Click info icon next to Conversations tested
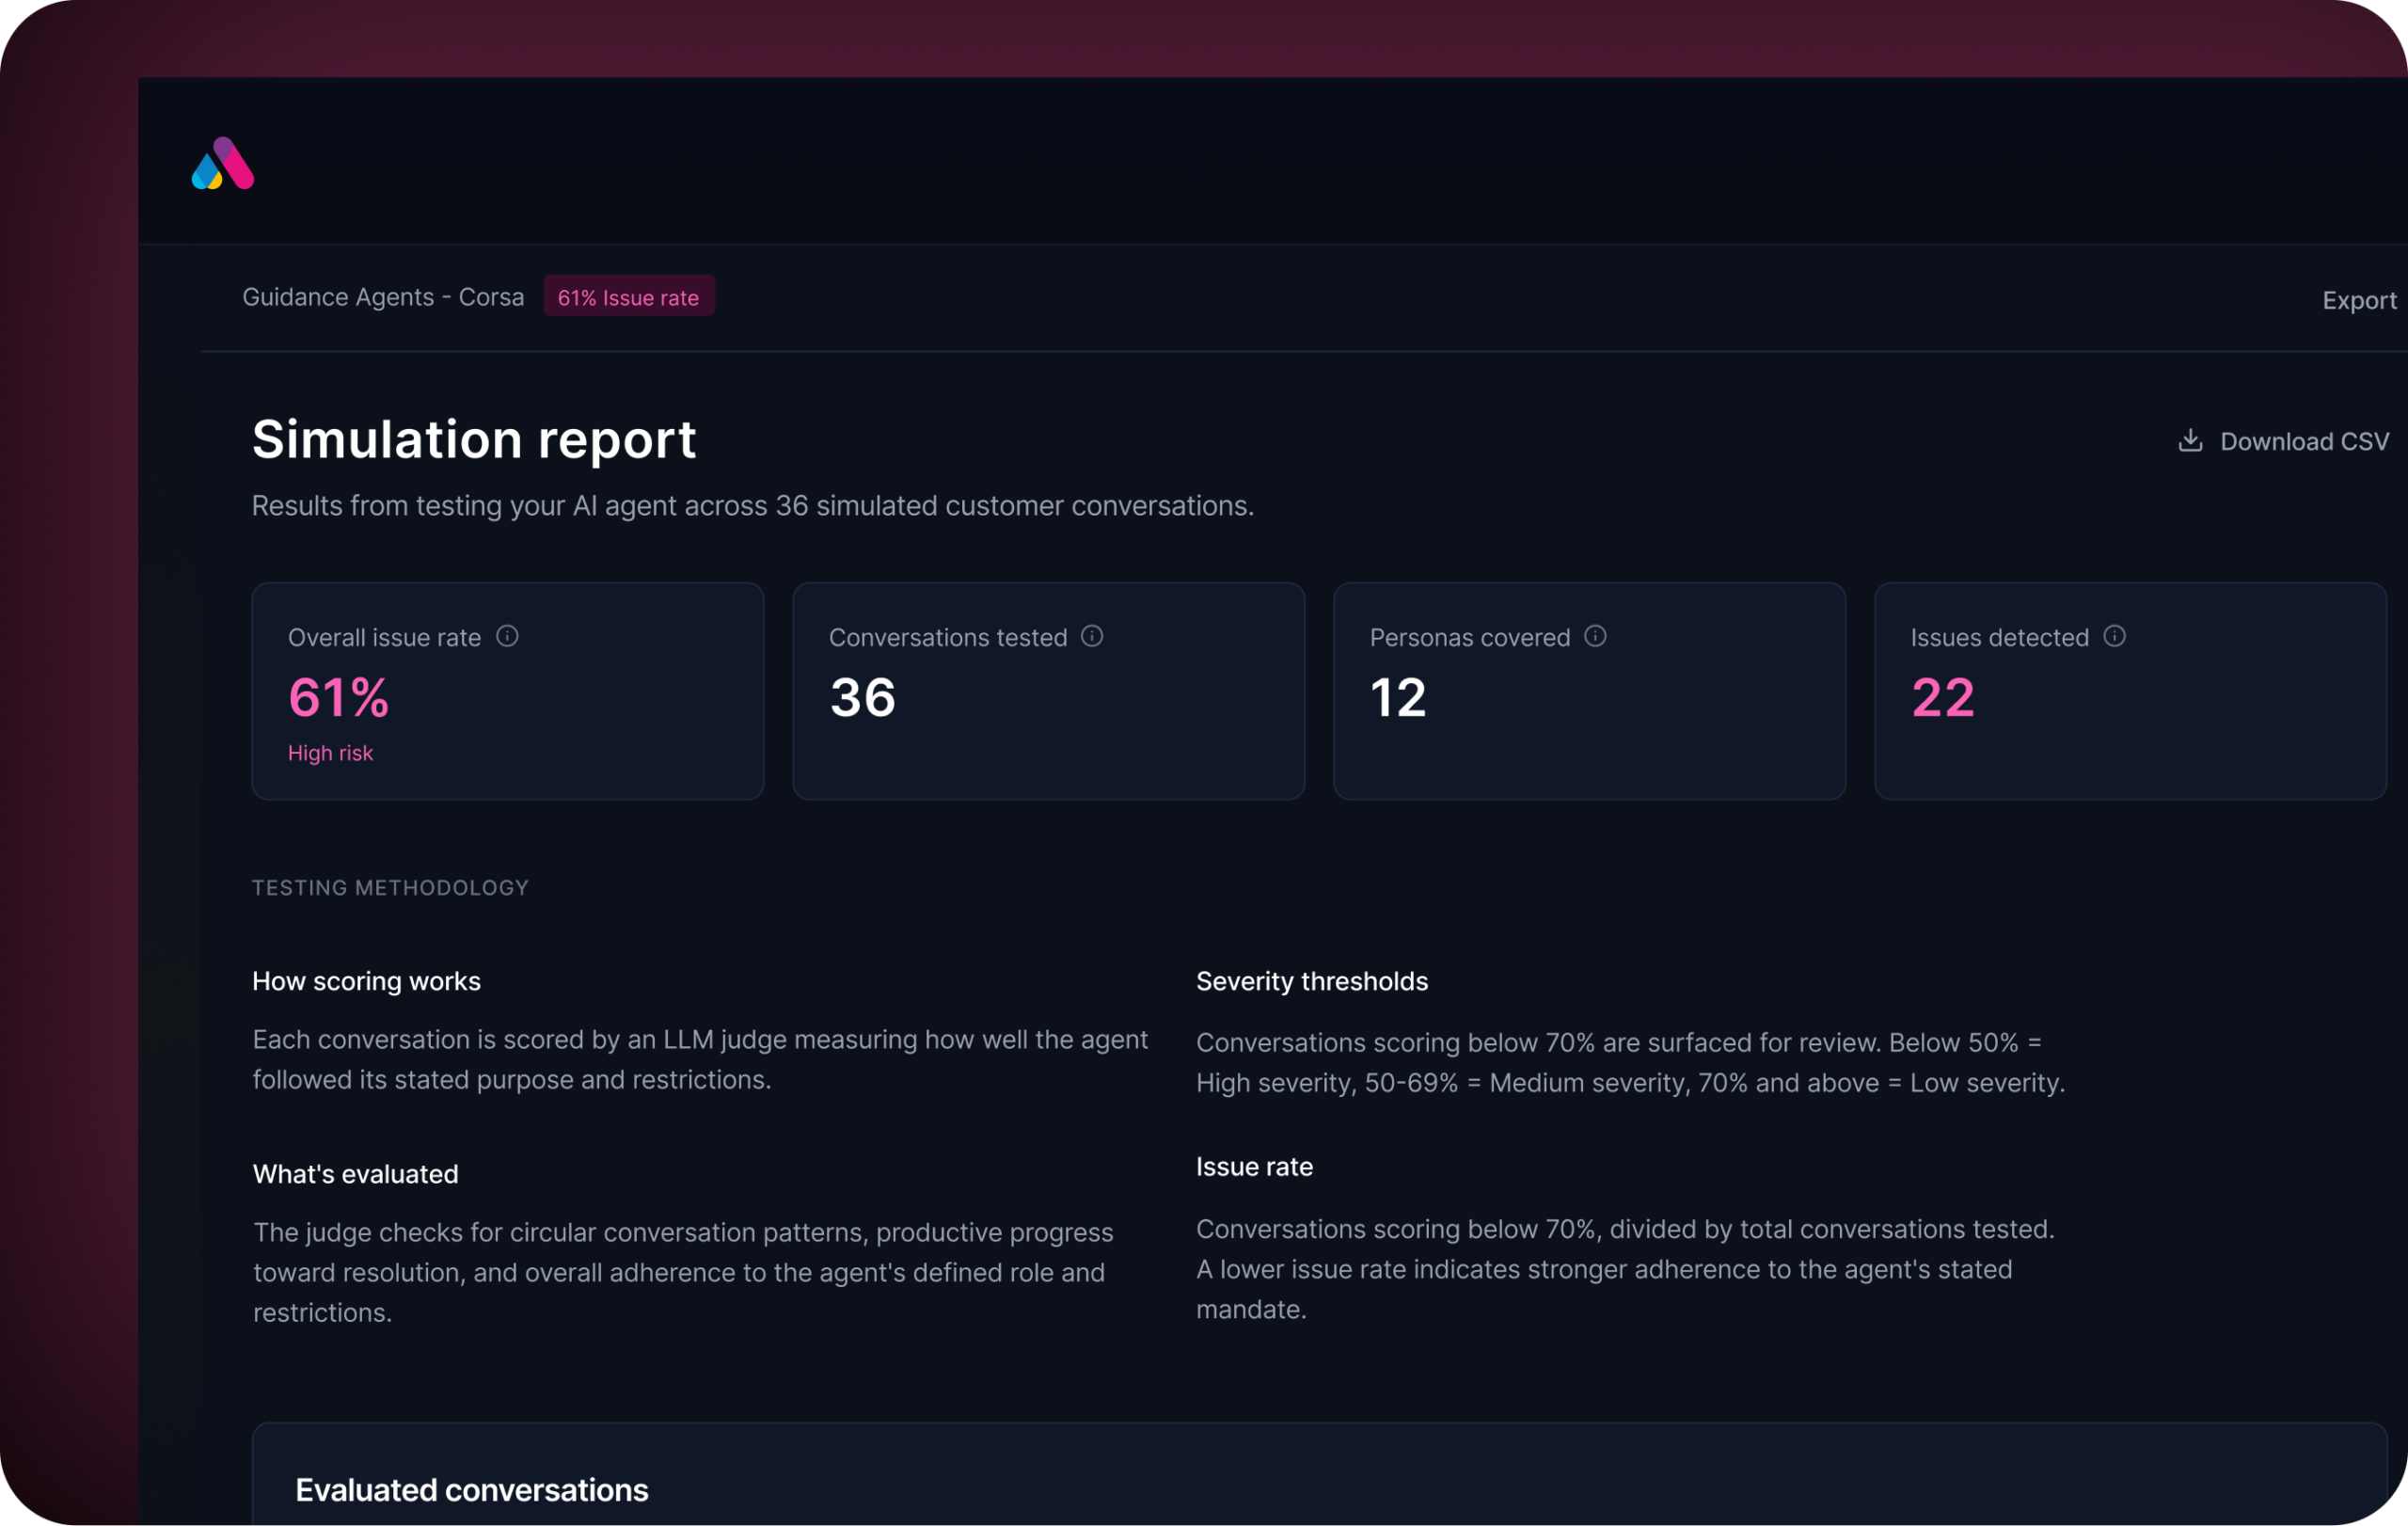The width and height of the screenshot is (2408, 1526). coord(1092,636)
